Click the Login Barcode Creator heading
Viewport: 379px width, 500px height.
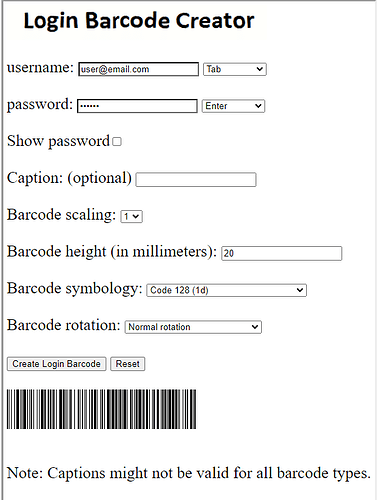139,21
